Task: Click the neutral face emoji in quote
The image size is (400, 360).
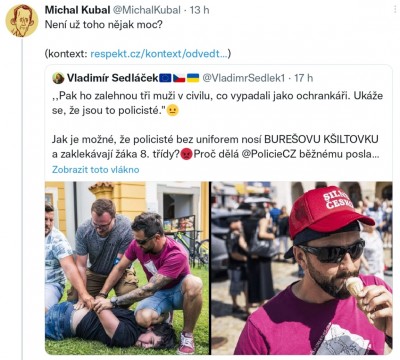Action: (x=172, y=110)
